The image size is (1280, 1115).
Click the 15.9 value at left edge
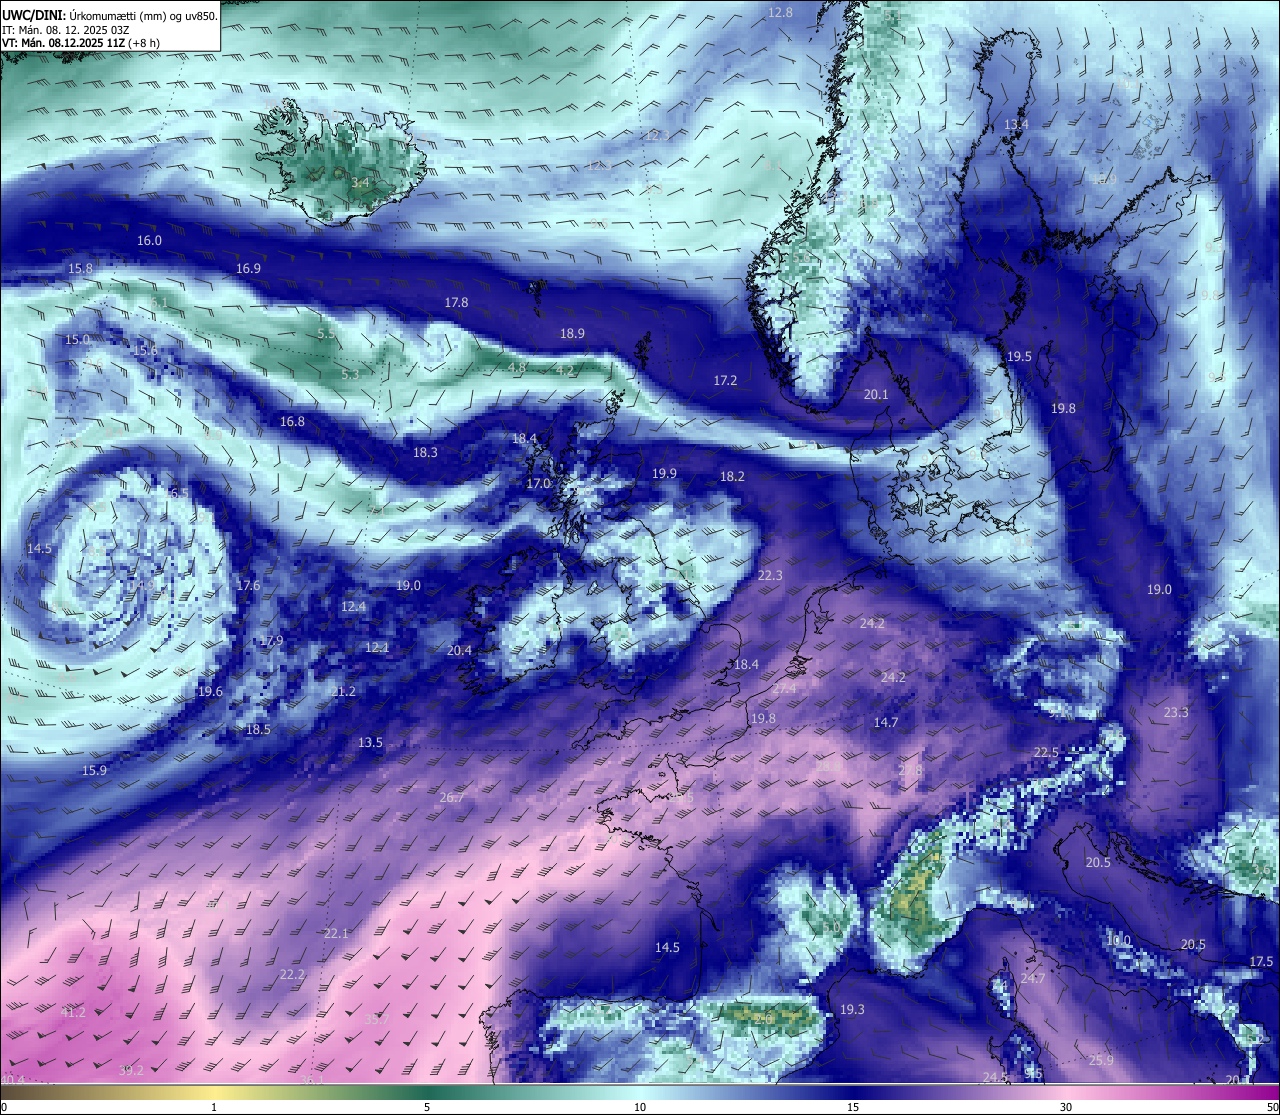(x=94, y=770)
